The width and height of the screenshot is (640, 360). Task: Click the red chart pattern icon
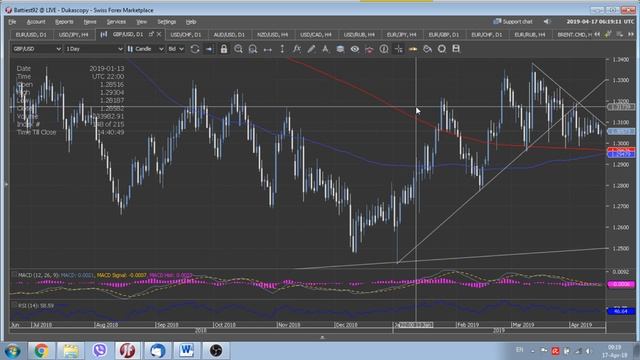coord(369,49)
